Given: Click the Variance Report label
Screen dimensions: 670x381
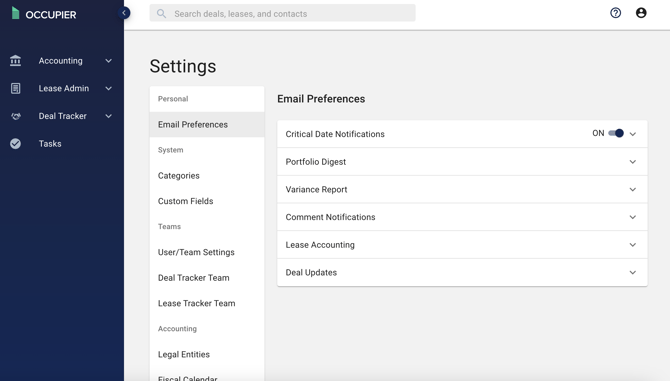Looking at the screenshot, I should 316,190.
